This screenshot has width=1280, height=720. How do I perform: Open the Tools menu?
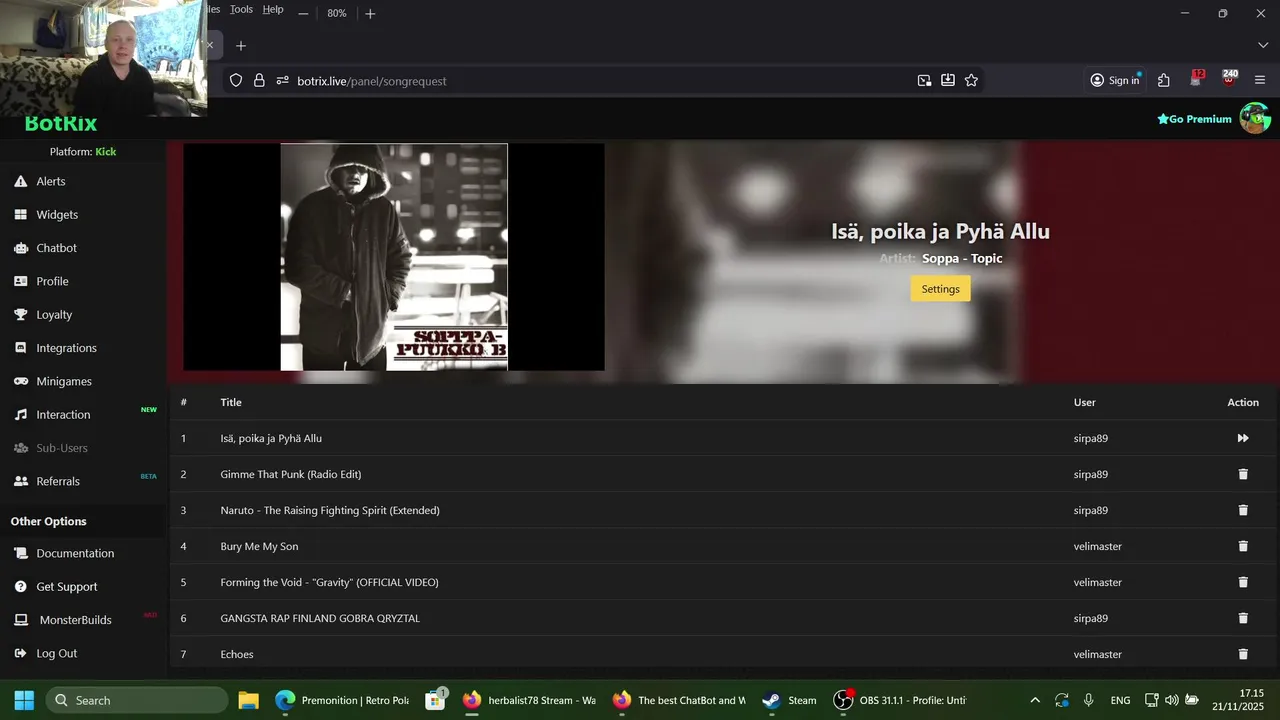241,9
